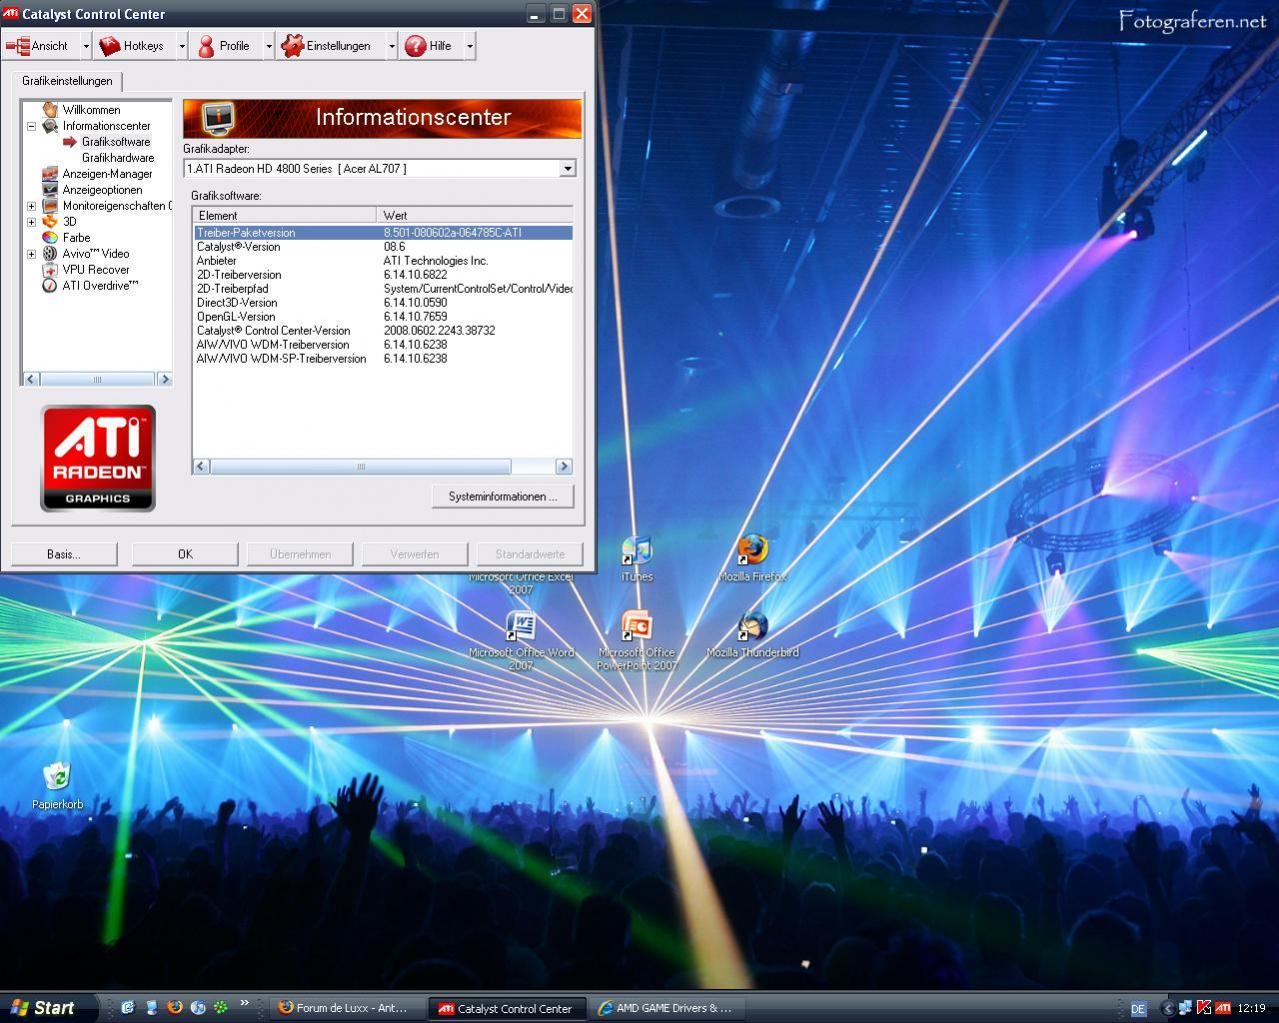
Task: Click the tree panel's scroll-left arrow
Action: (x=31, y=379)
